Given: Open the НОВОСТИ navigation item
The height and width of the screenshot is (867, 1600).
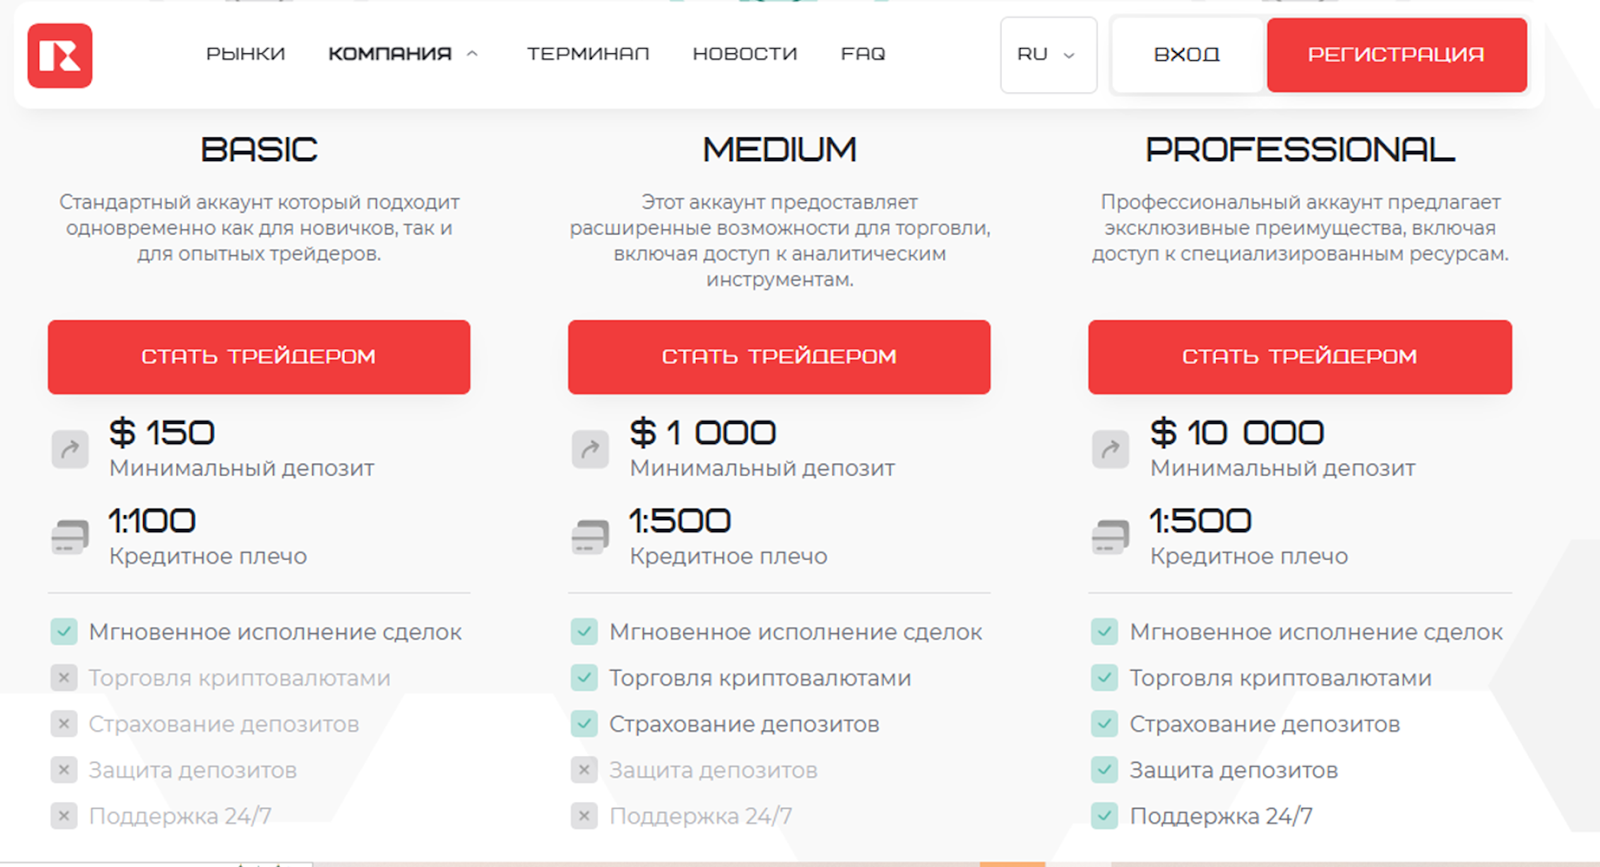Looking at the screenshot, I should [x=745, y=54].
